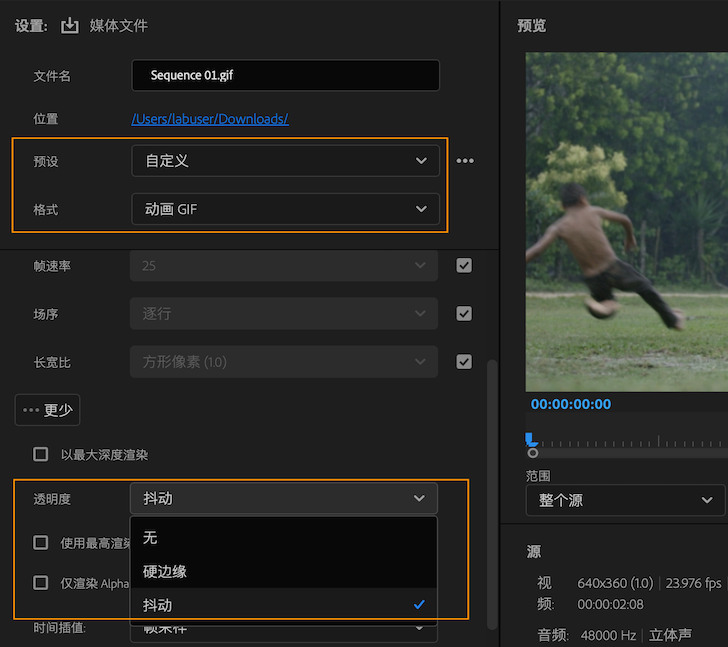This screenshot has height=647, width=728.
Task: Open the 长宽比 dropdown showing 方形像素 (1.0)
Action: coord(284,362)
